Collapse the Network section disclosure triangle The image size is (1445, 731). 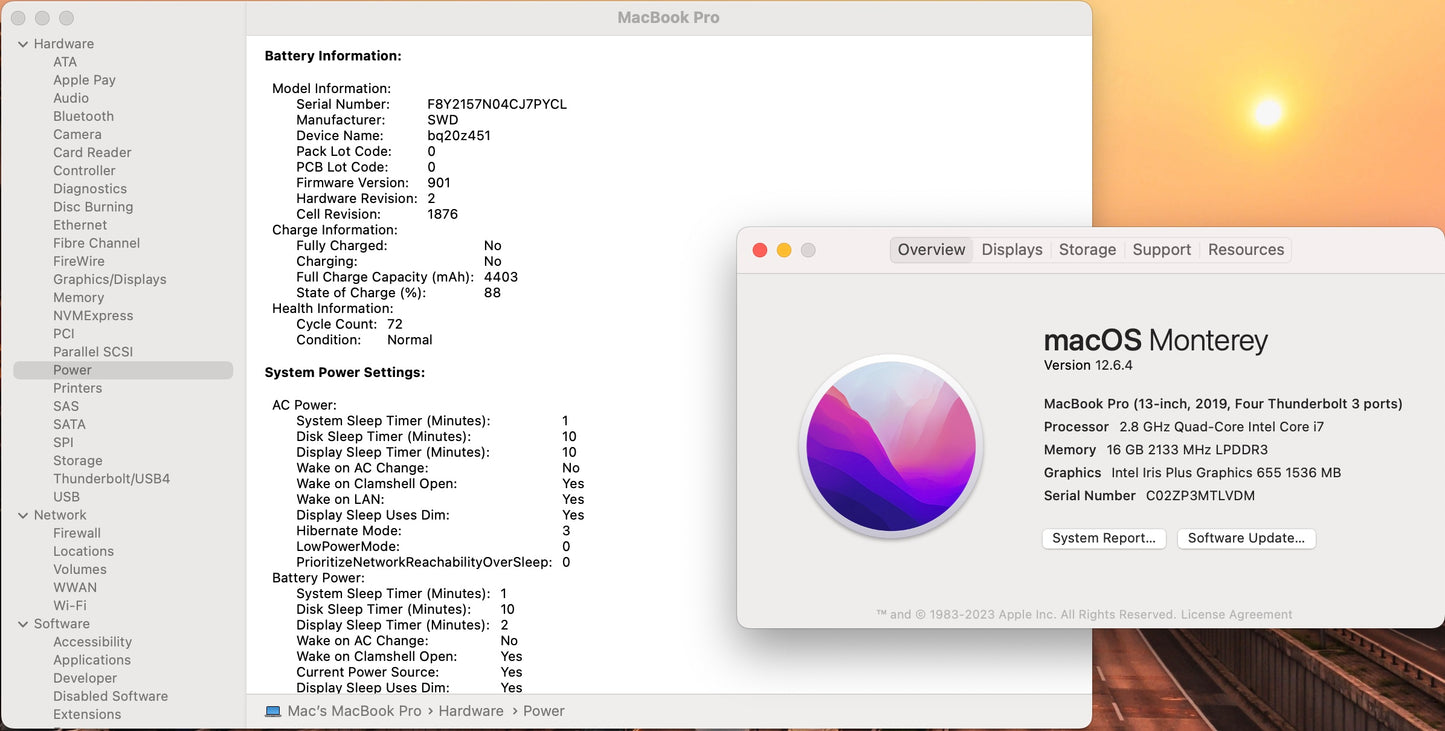coord(23,515)
